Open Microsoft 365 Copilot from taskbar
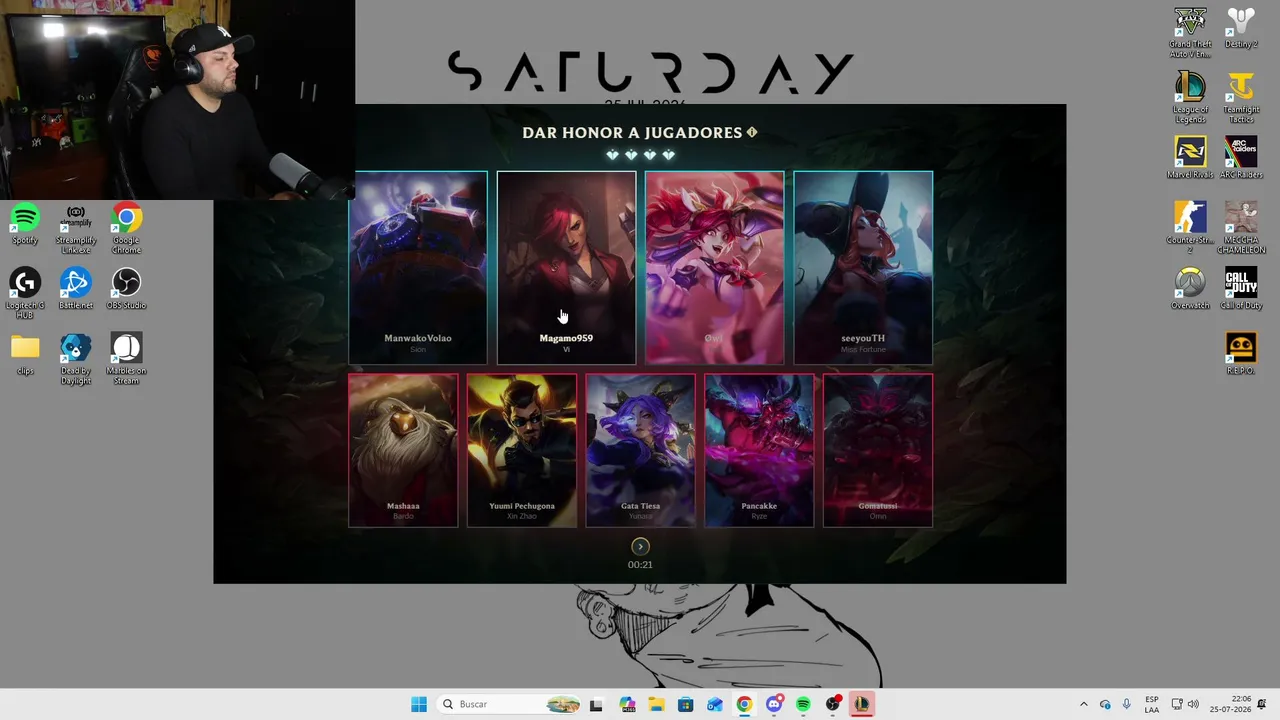 [x=627, y=704]
